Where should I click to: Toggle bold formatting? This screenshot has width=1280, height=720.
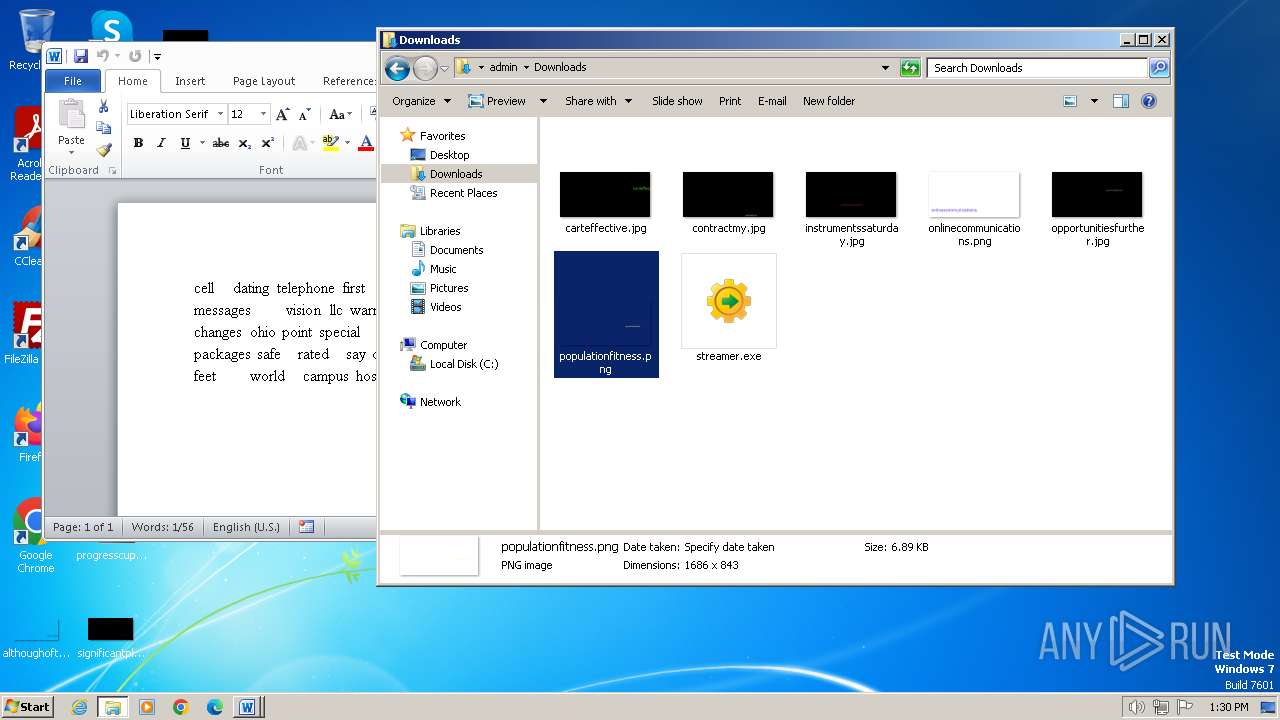point(138,143)
